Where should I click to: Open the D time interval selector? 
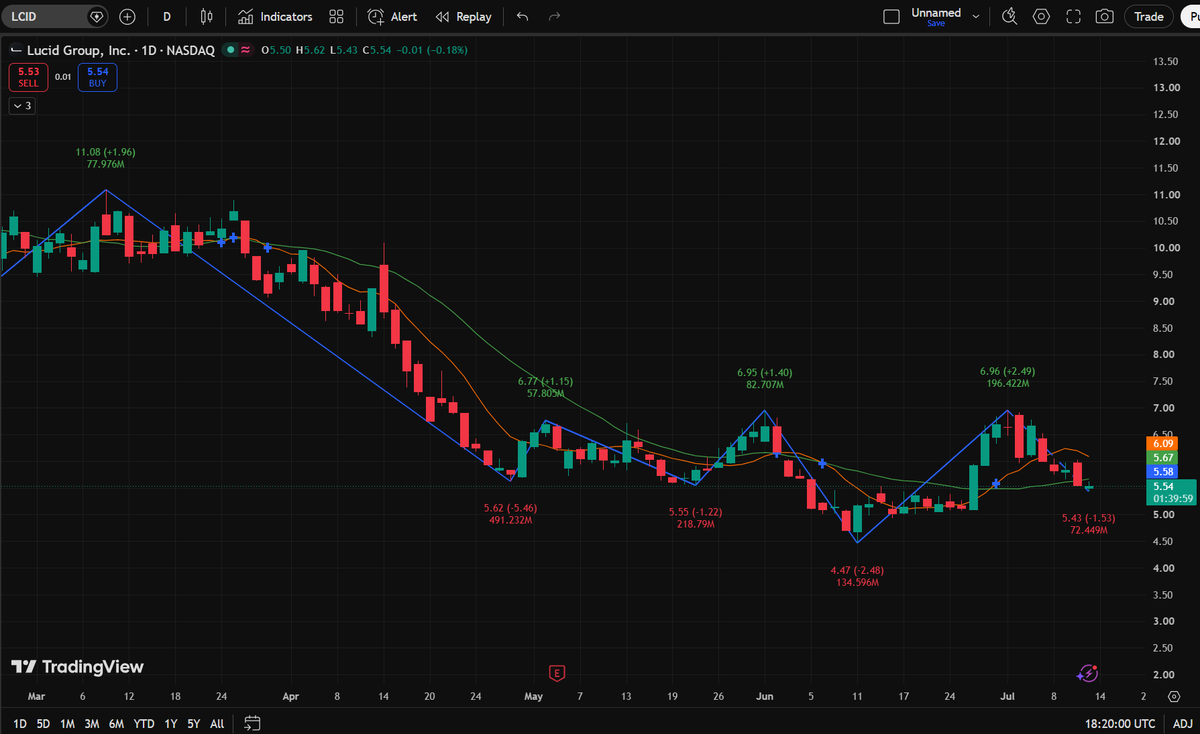point(166,16)
